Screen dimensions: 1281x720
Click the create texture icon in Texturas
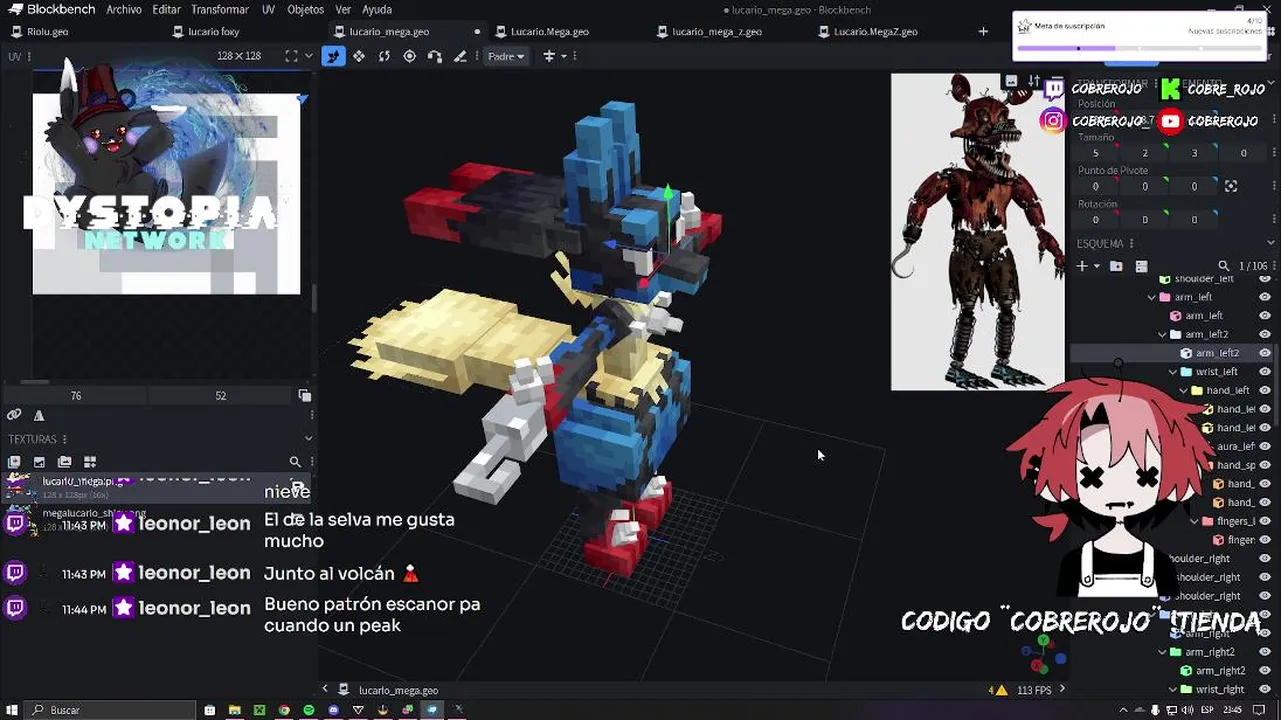pos(39,462)
